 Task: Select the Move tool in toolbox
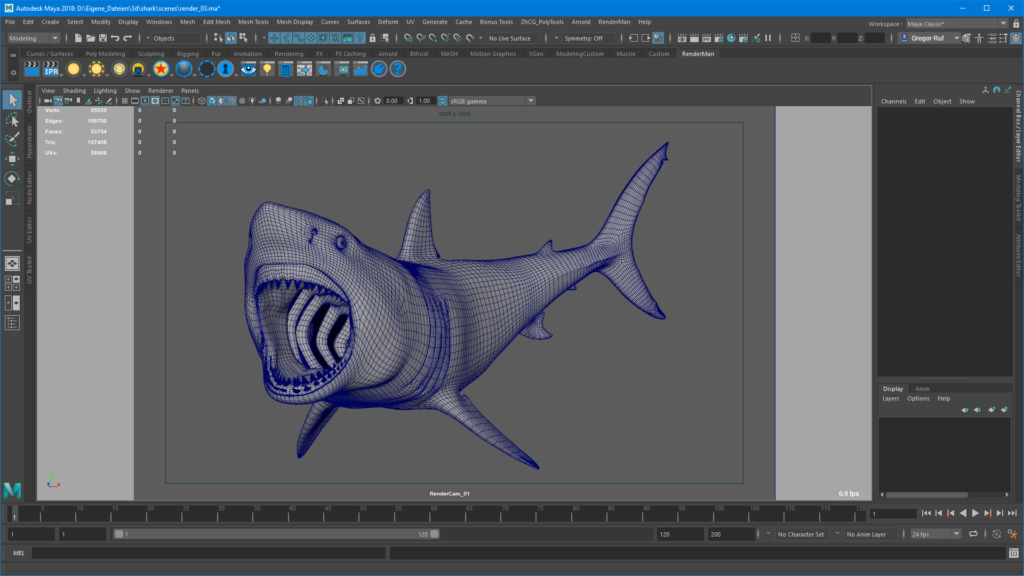[12, 159]
